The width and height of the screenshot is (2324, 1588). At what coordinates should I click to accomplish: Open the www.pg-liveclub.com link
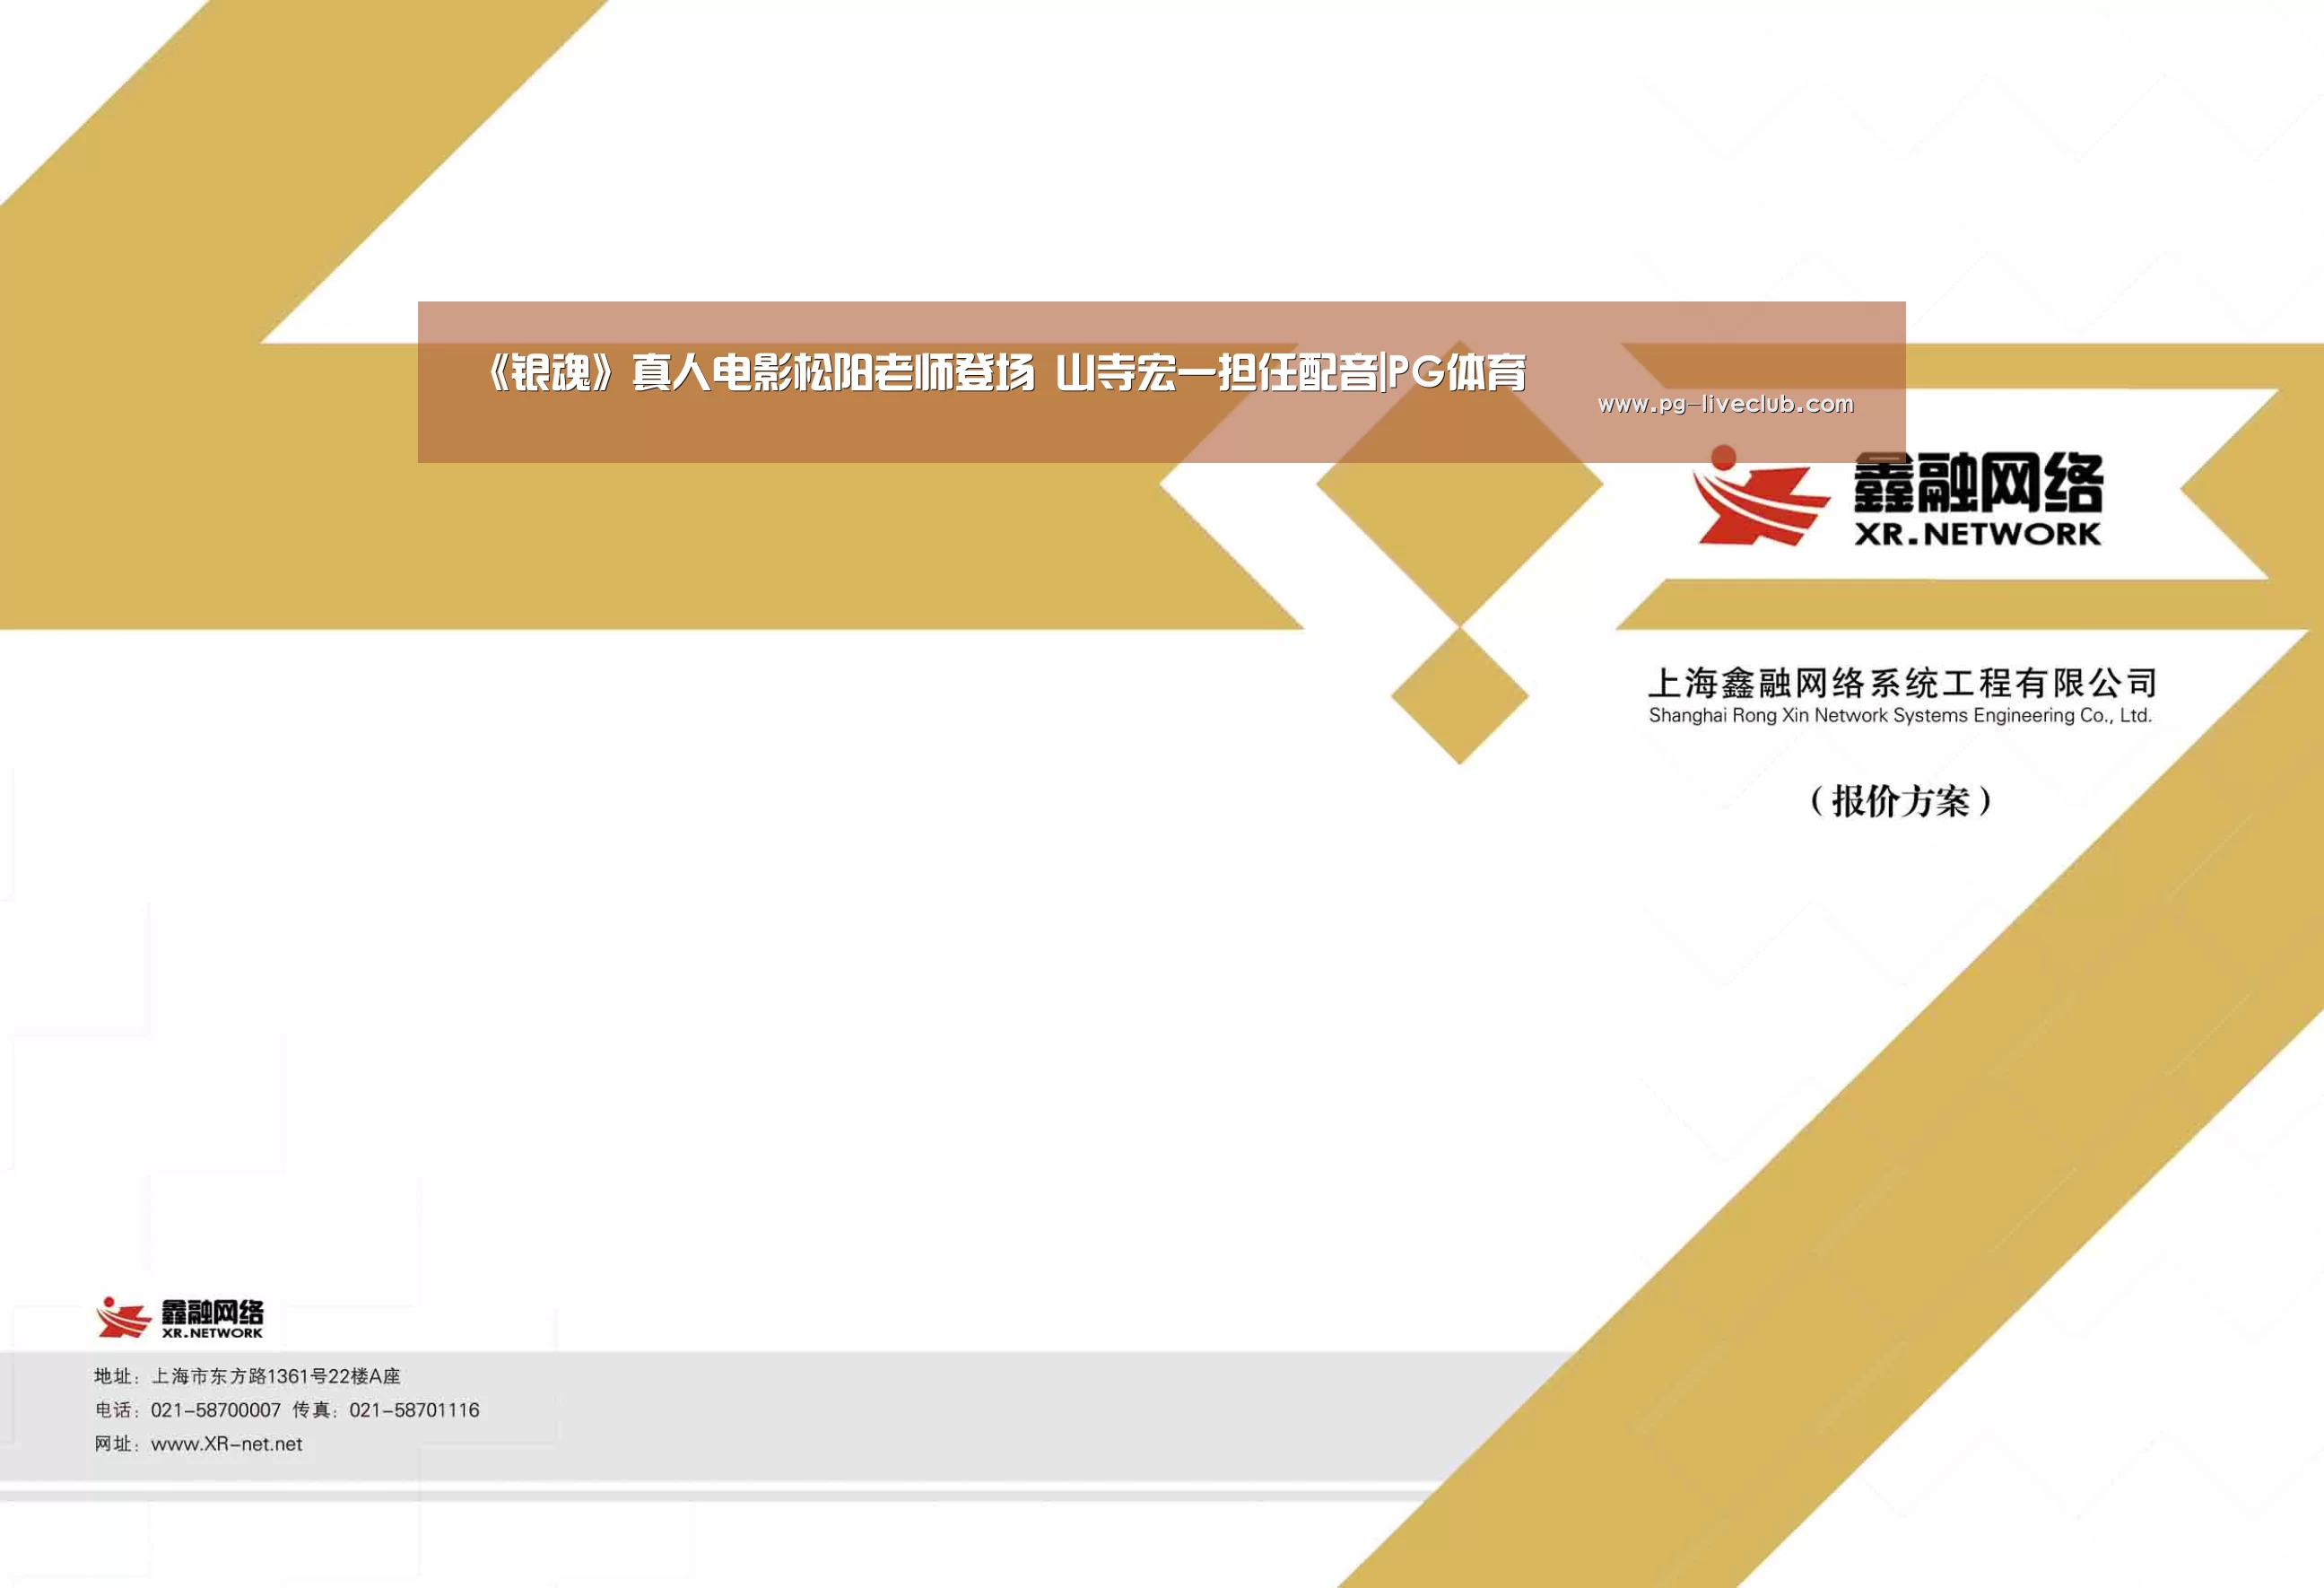pos(1725,404)
